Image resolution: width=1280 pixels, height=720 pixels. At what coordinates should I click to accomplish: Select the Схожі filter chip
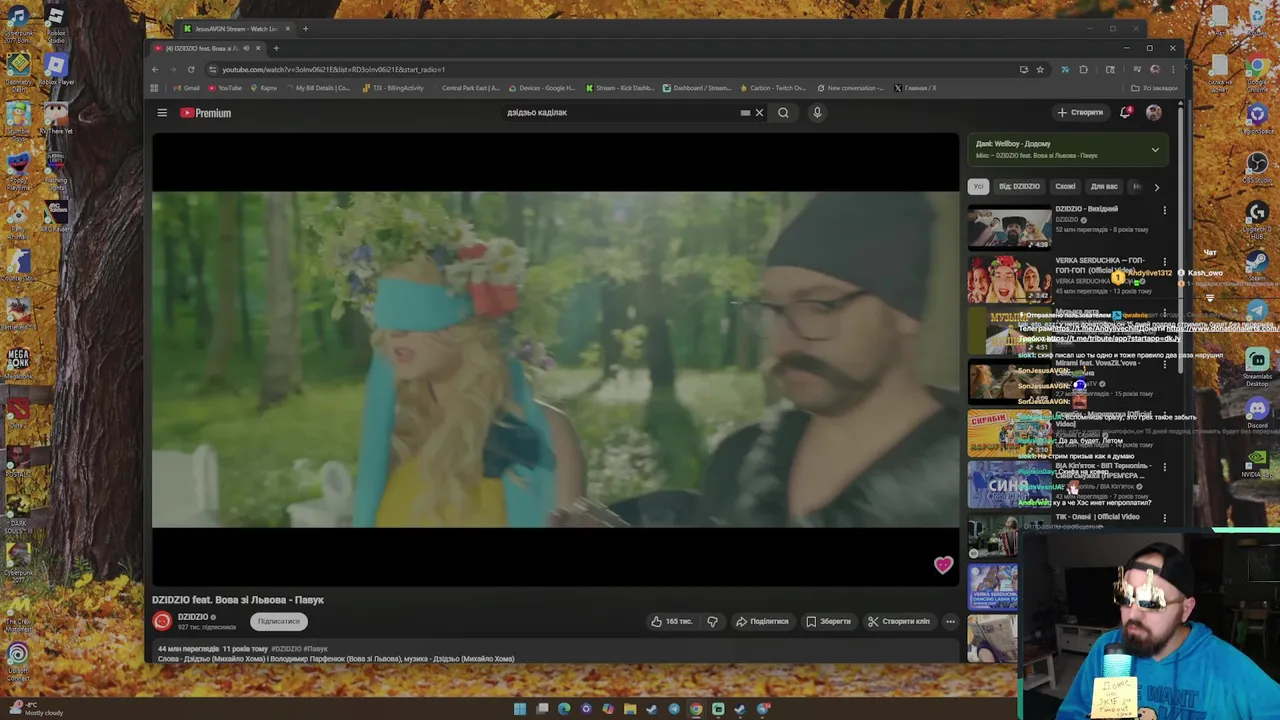pyautogui.click(x=1065, y=186)
